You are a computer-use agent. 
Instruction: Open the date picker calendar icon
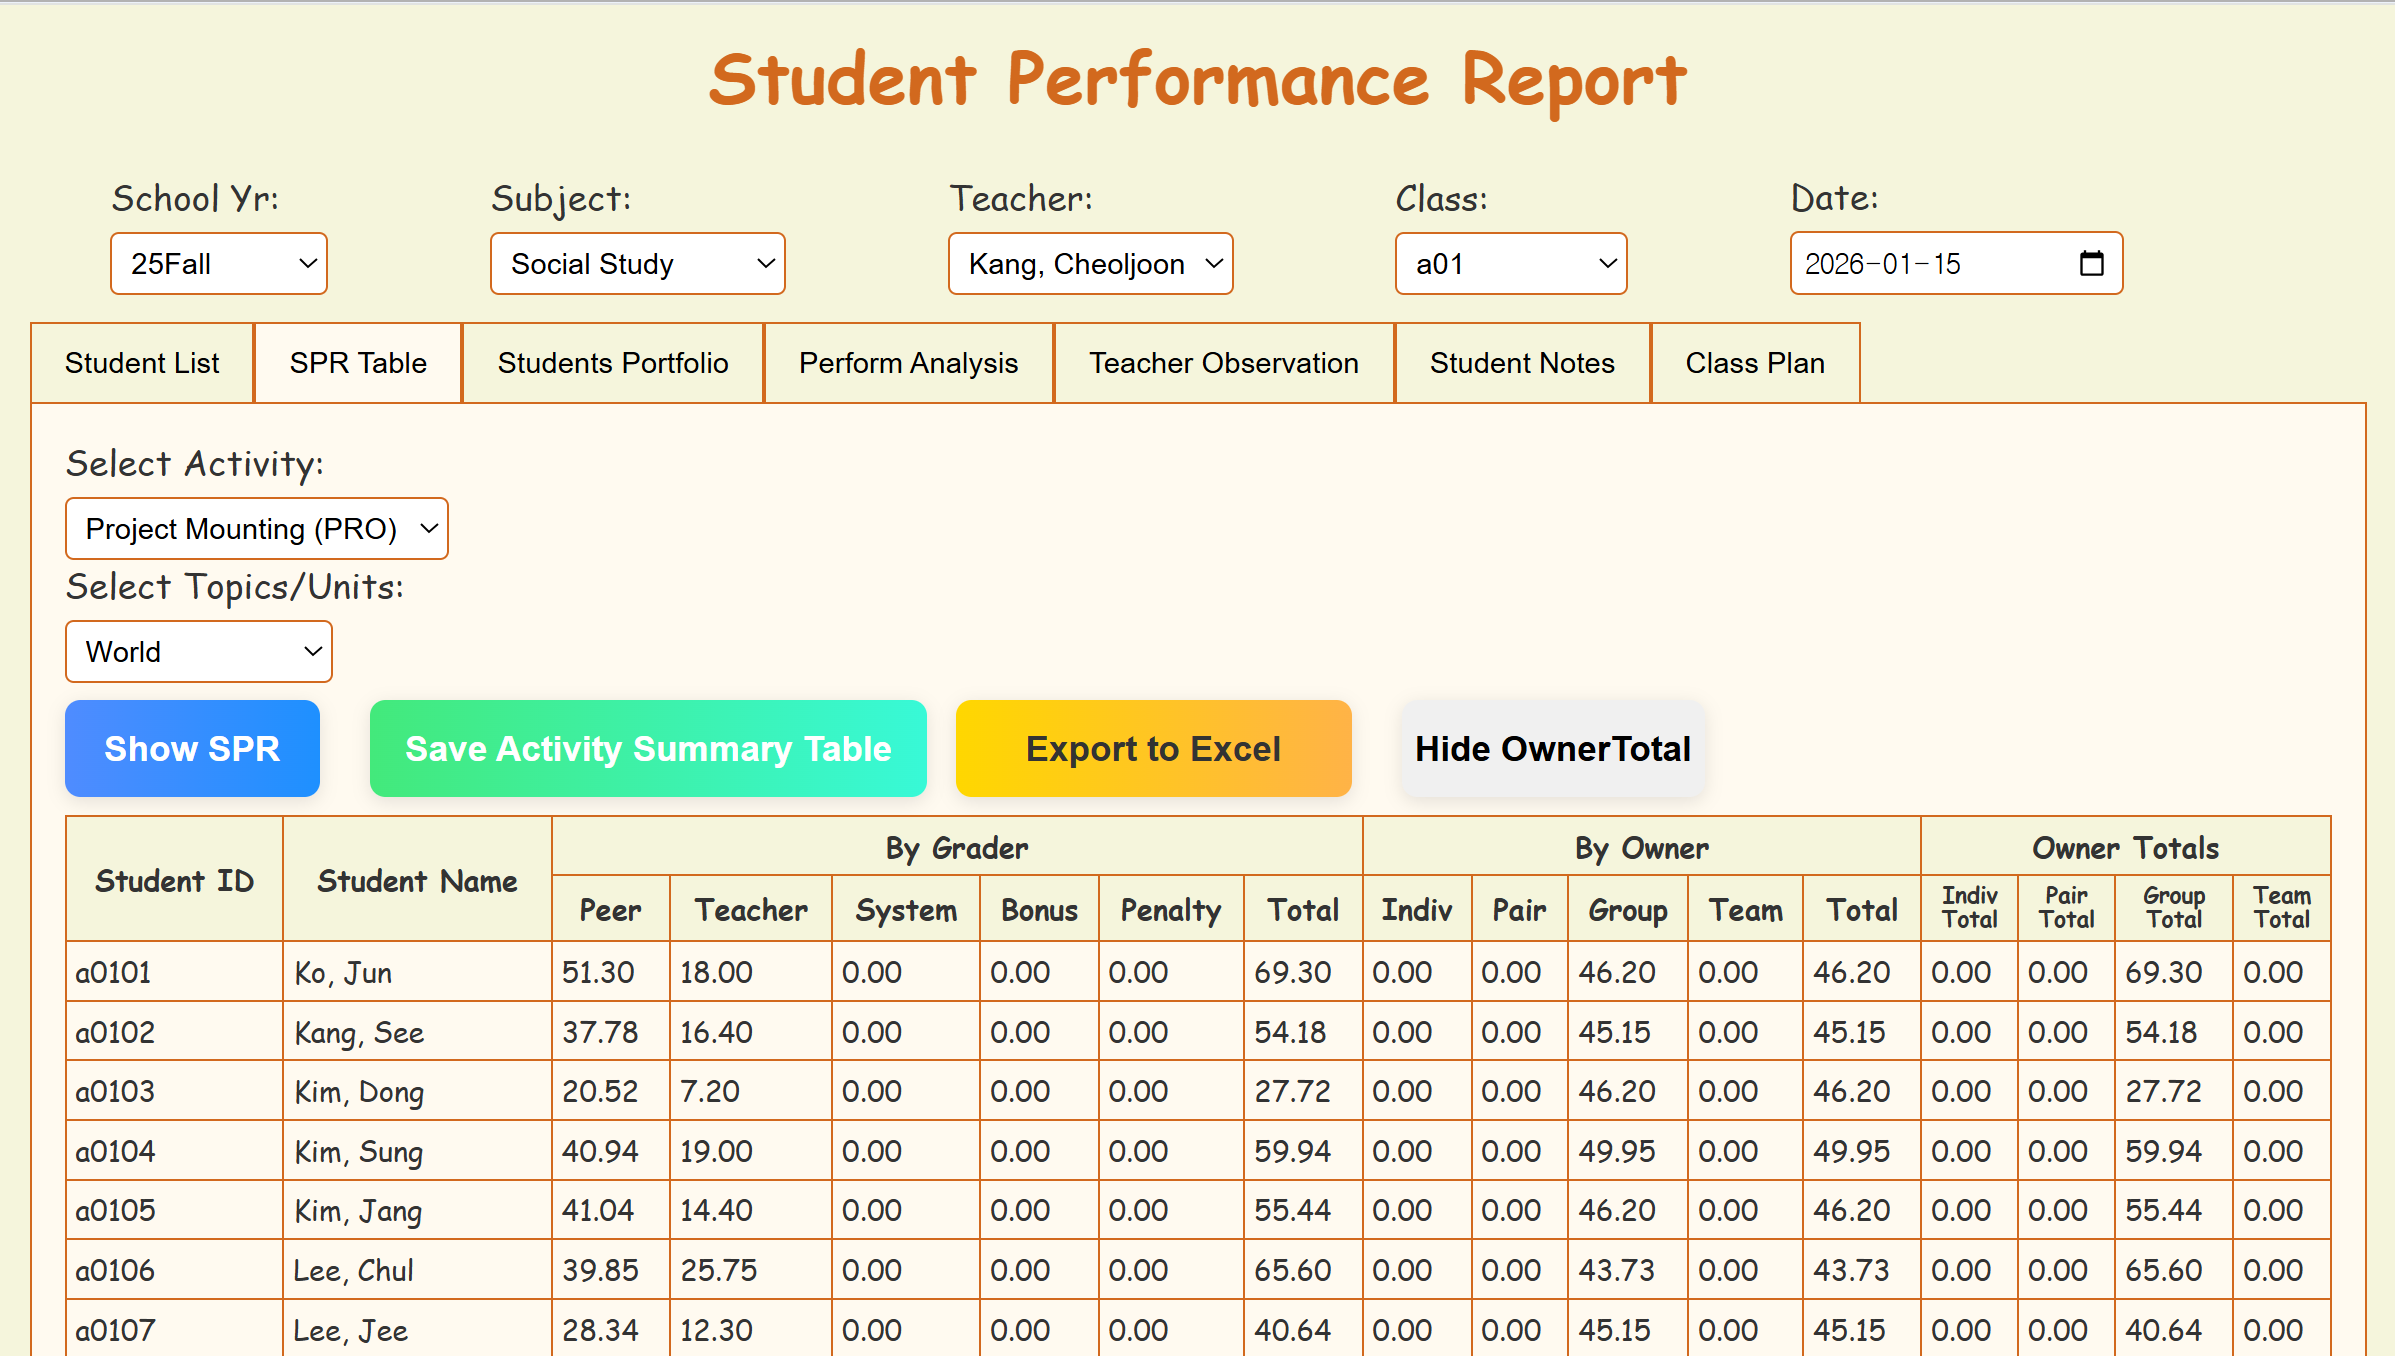tap(2091, 264)
